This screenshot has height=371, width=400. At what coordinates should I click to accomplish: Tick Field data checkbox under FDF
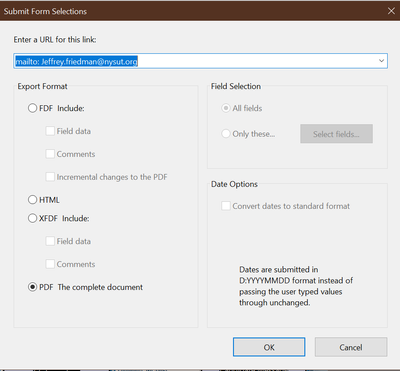[50, 131]
